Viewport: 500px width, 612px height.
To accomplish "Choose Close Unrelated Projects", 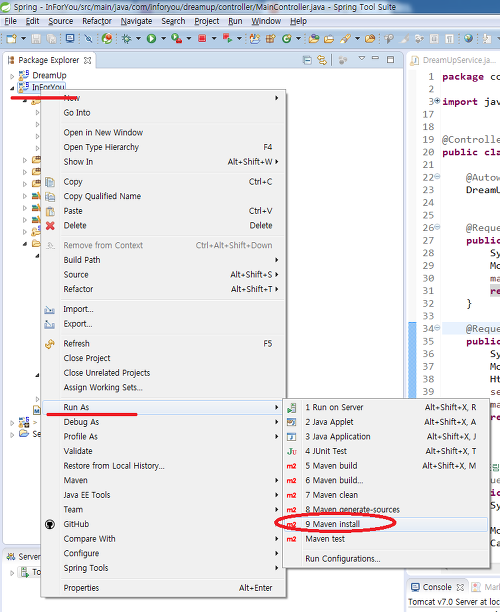I will (x=163, y=373).
